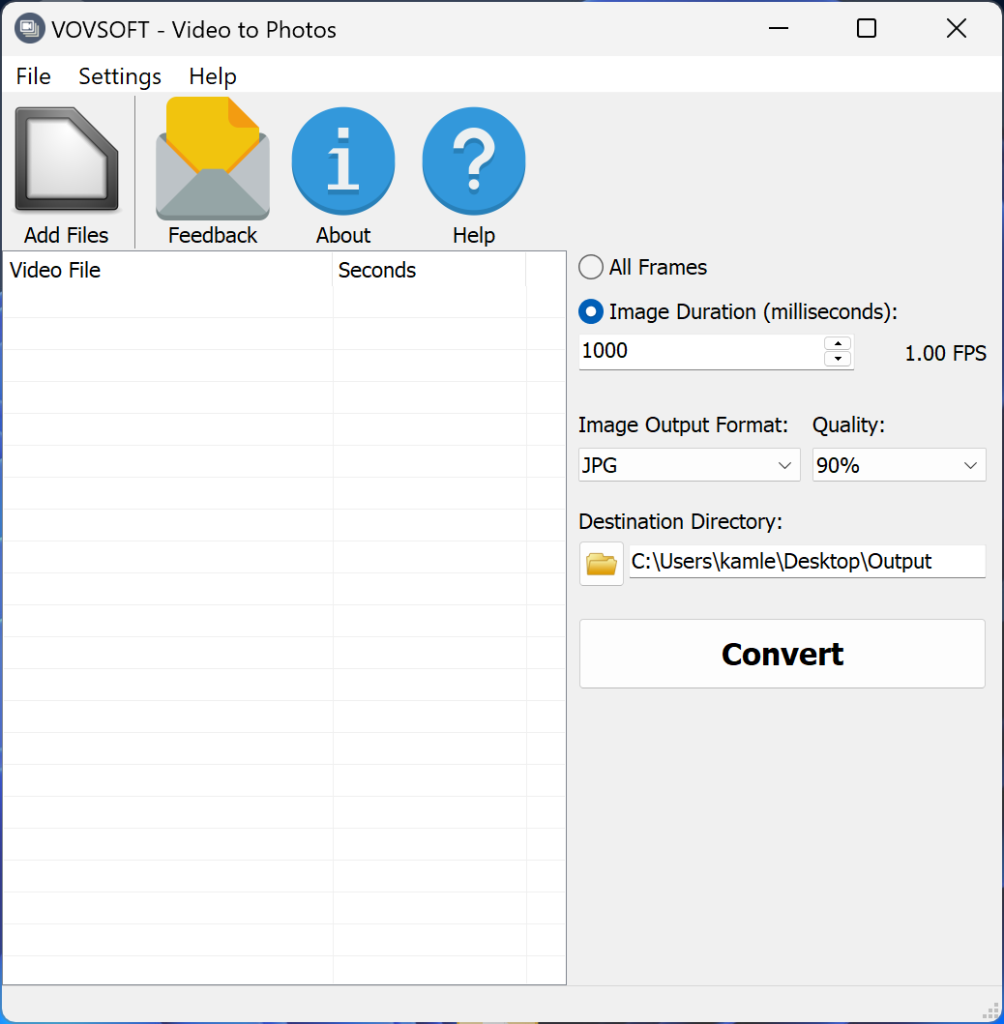
Task: Open the Feedback envelope icon
Action: [212, 162]
